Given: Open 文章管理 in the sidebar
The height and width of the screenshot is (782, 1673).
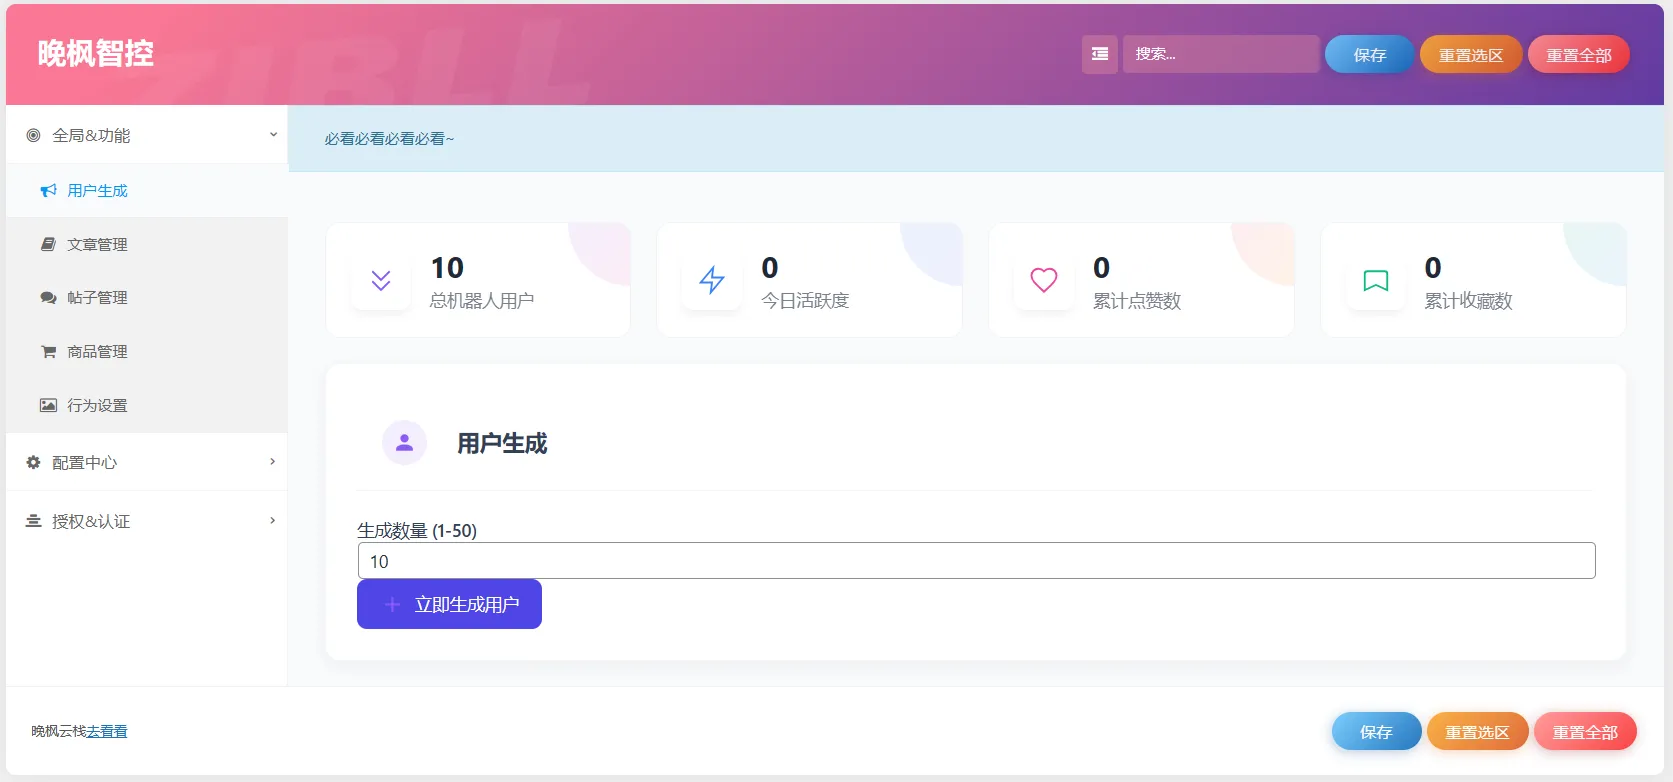Looking at the screenshot, I should pyautogui.click(x=147, y=244).
